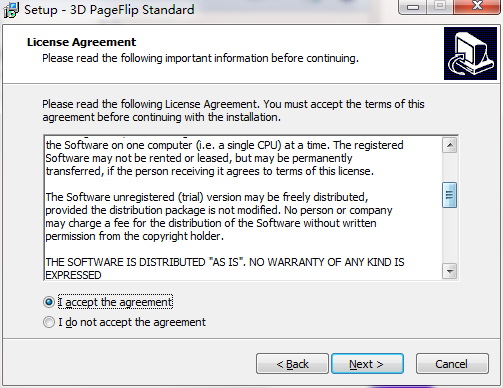Select "I do not accept the agreement" option
Viewport: 503px width, 388px height.
(x=49, y=322)
